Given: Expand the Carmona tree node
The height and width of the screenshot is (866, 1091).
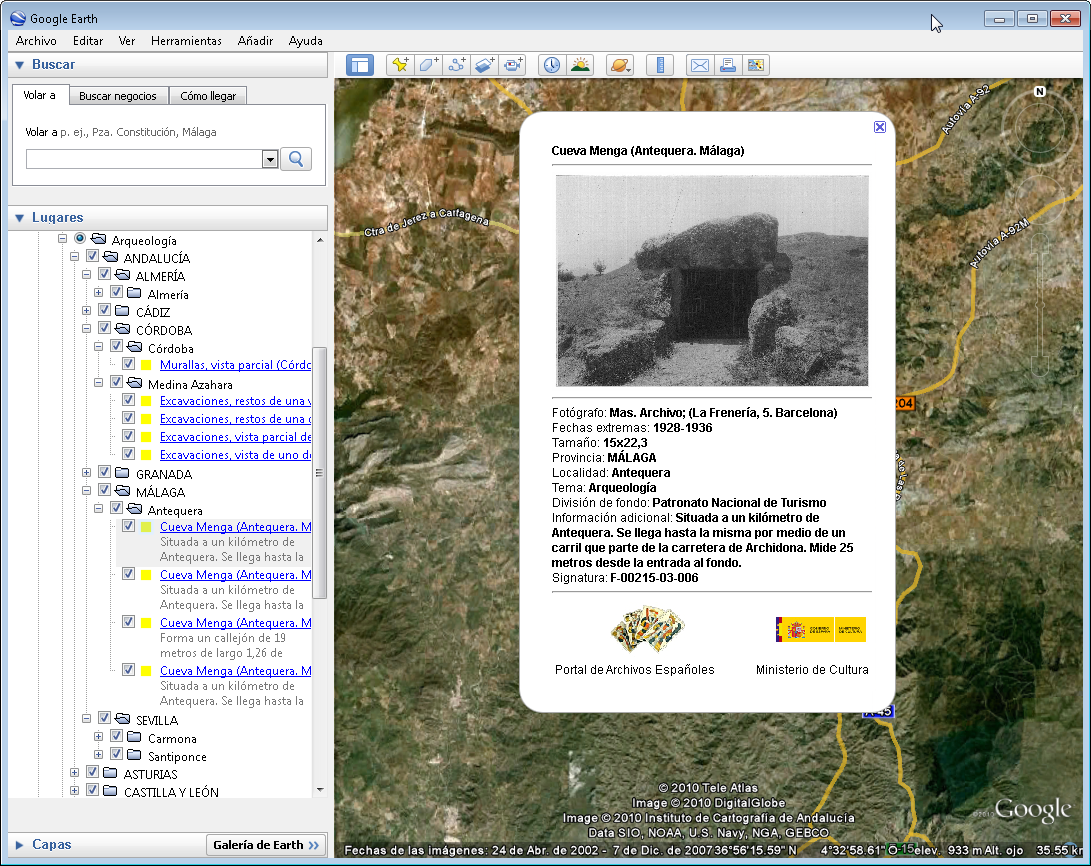Looking at the screenshot, I should tap(98, 737).
